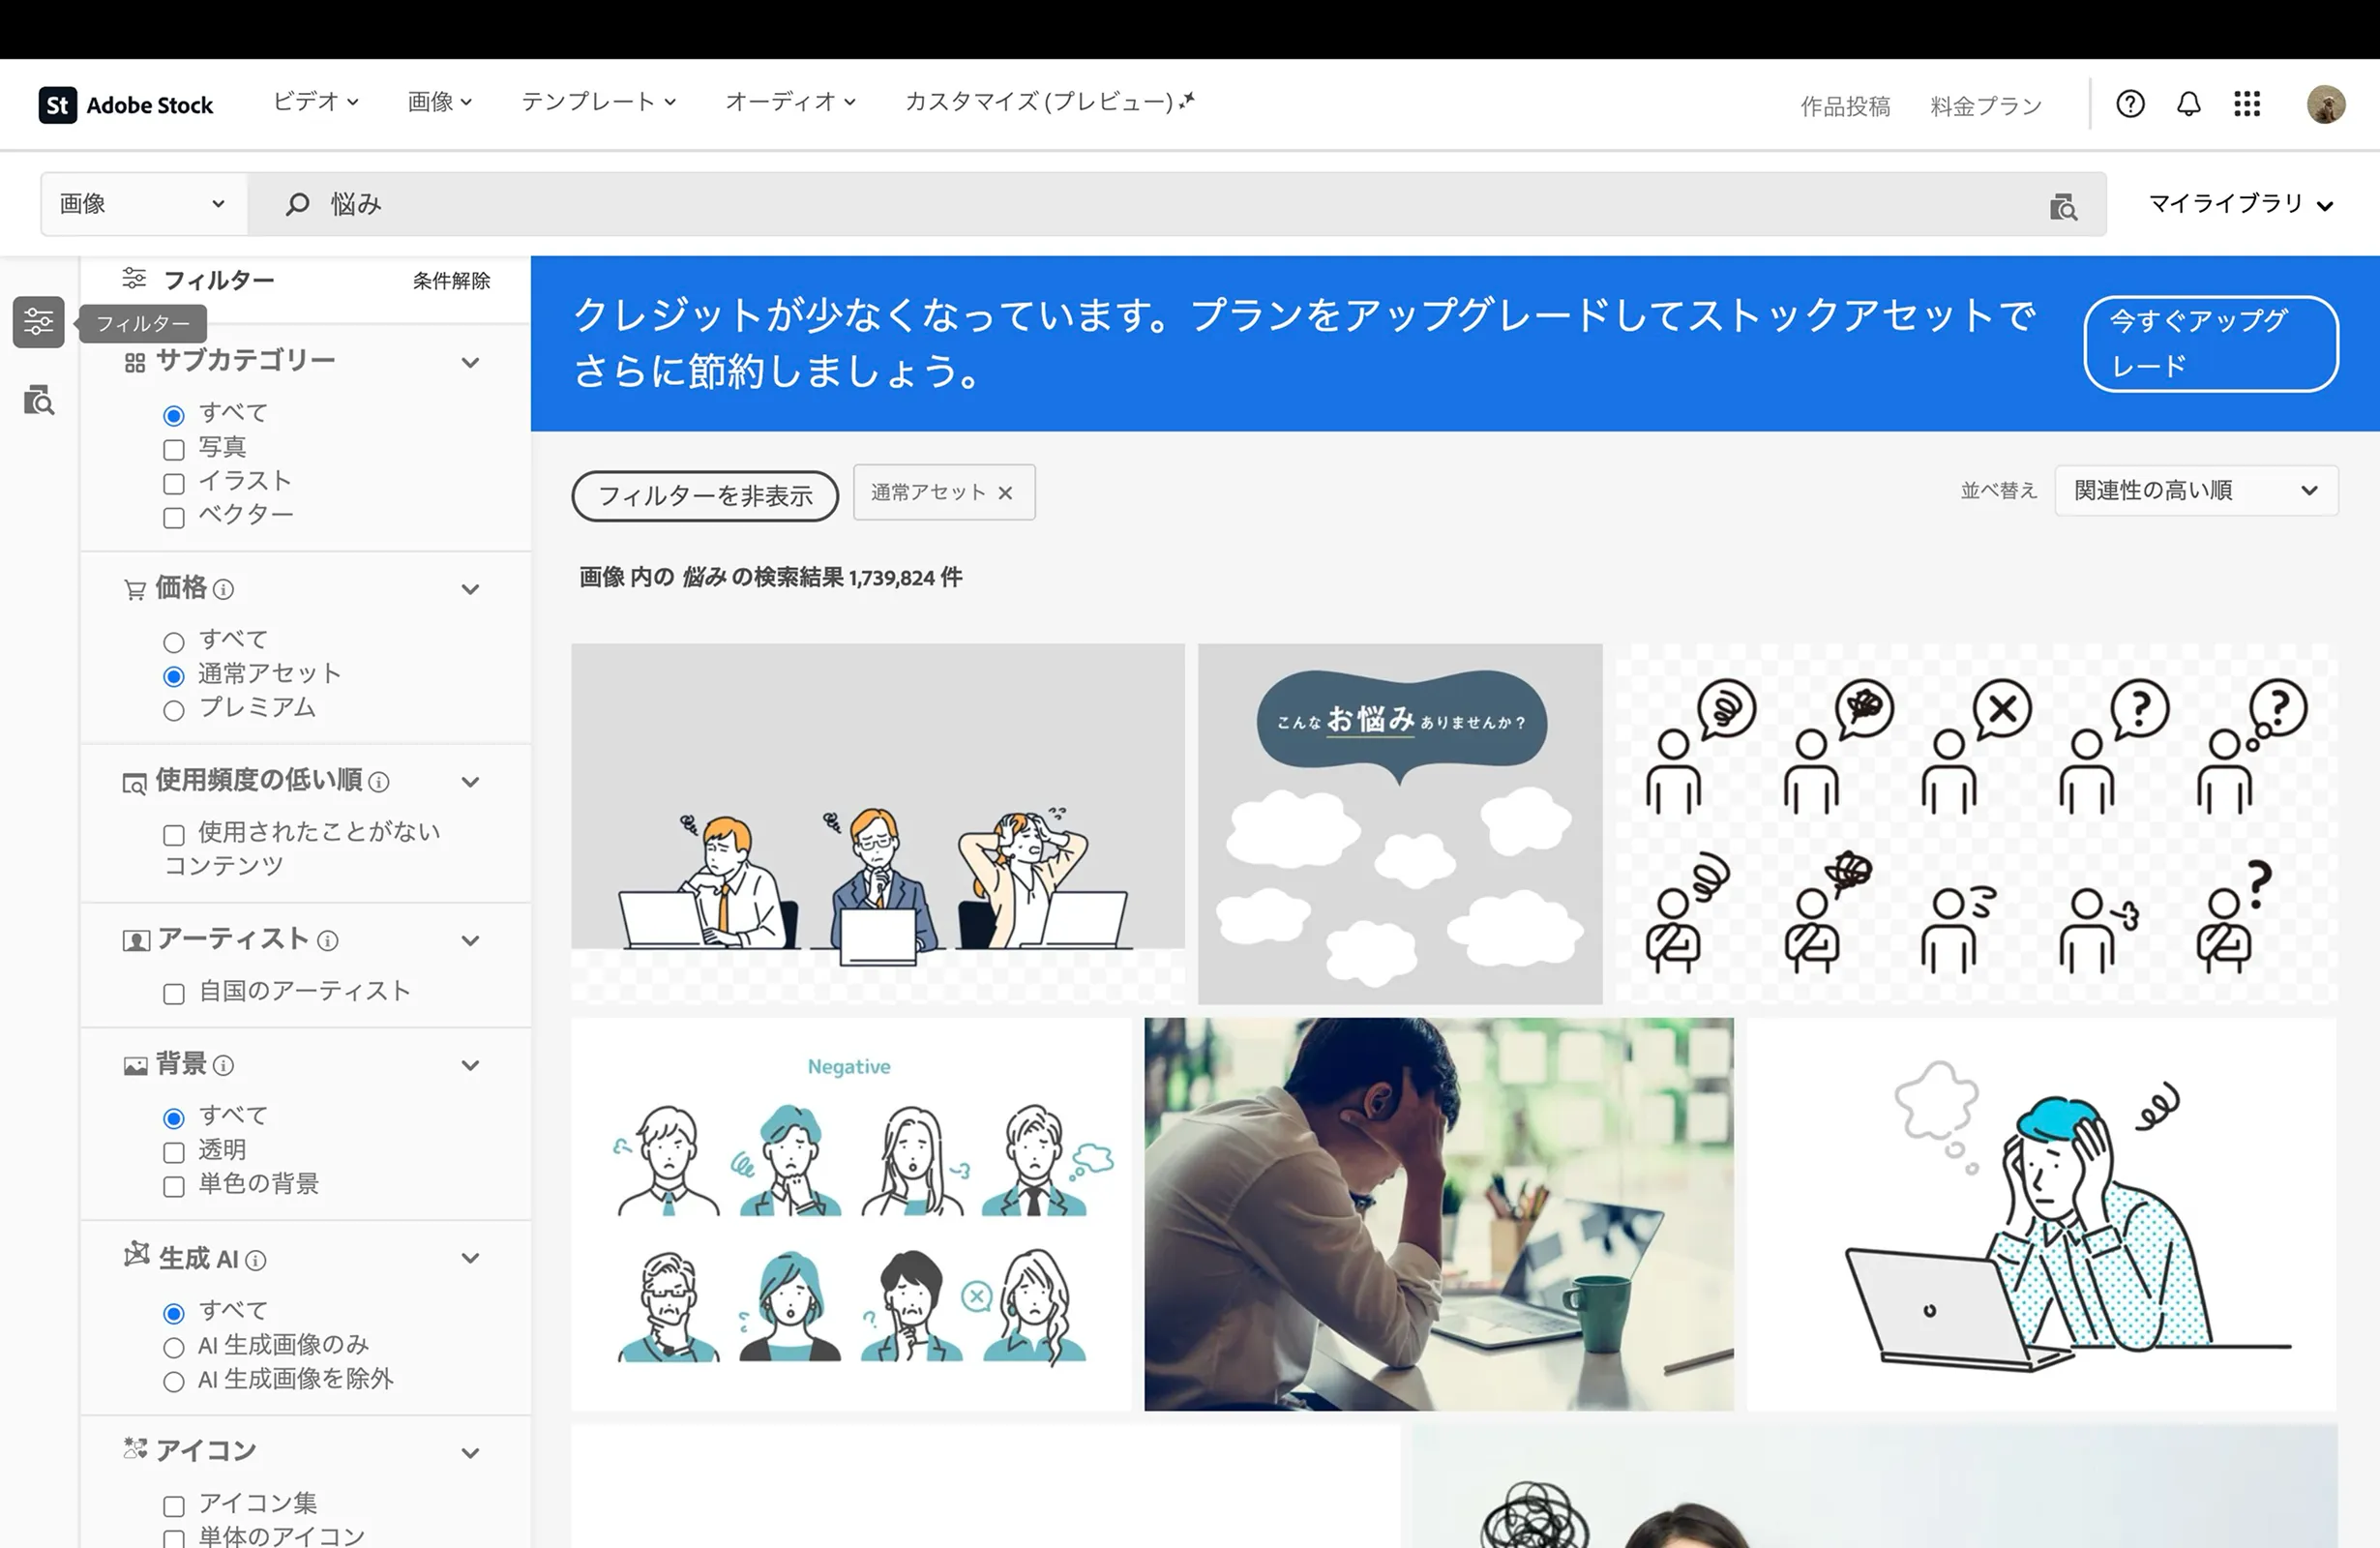Click the フィルターを非表示 button
2380x1548 pixels.
[705, 496]
